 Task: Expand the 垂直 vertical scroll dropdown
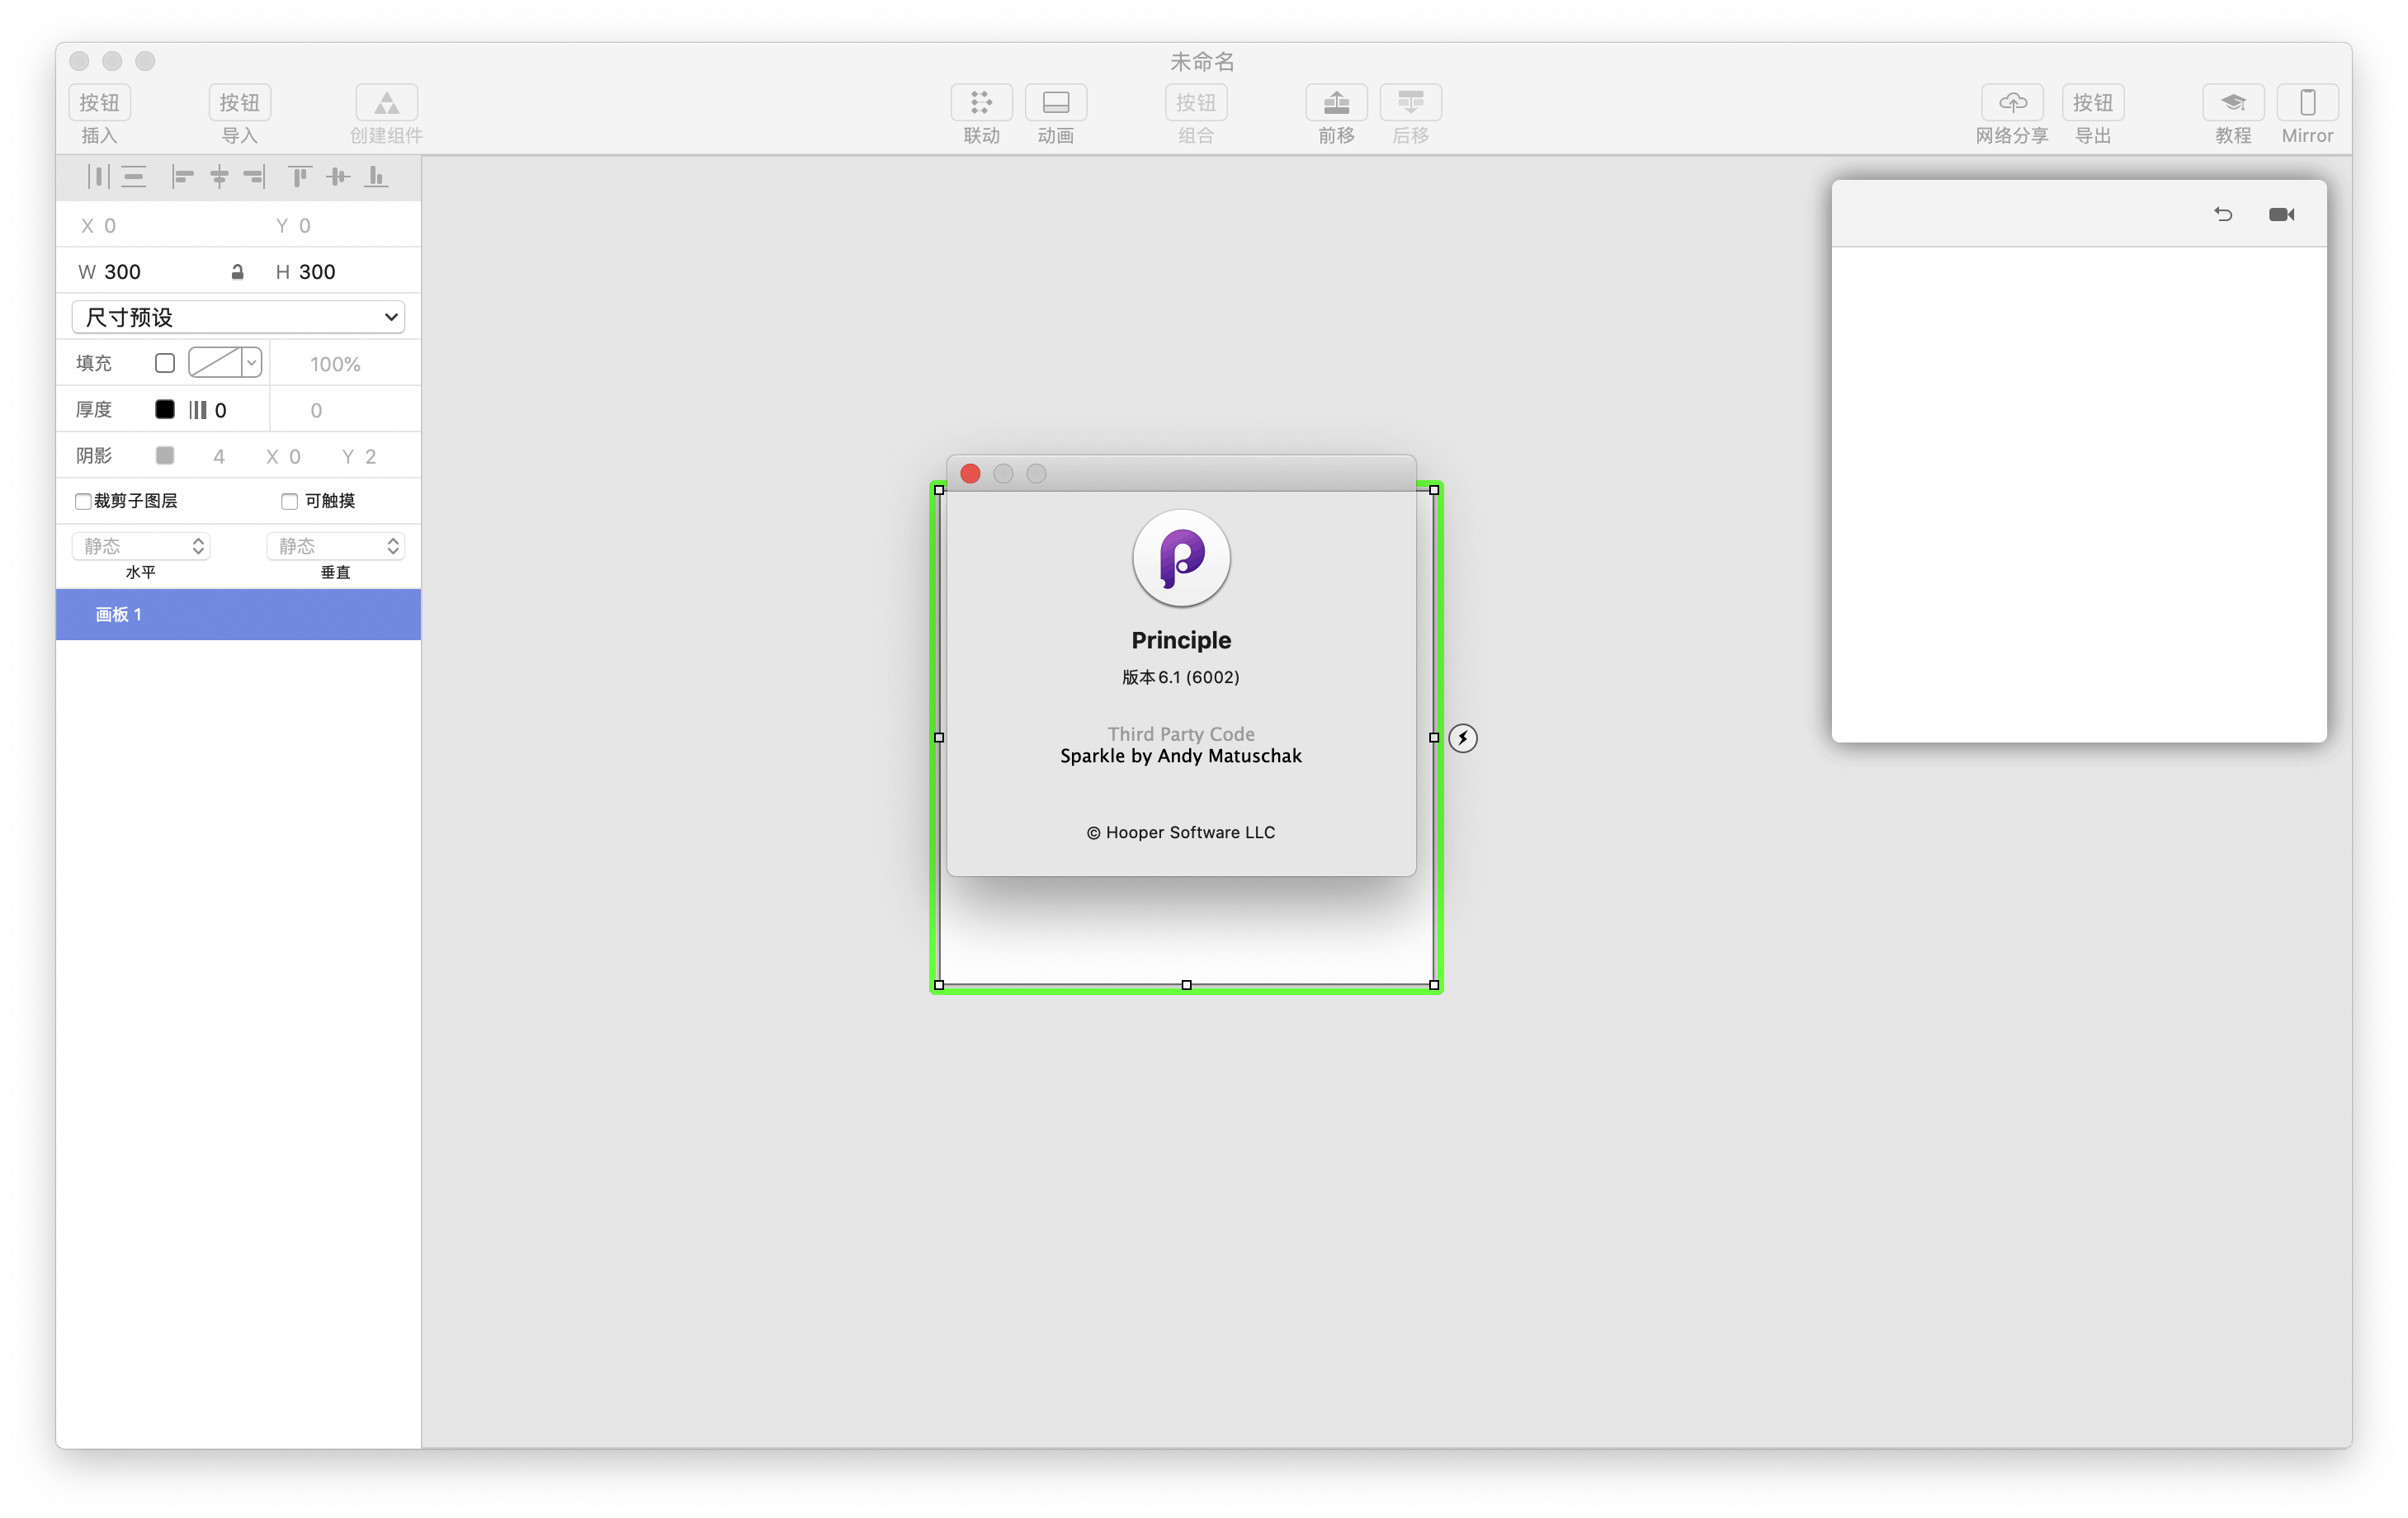coord(335,546)
